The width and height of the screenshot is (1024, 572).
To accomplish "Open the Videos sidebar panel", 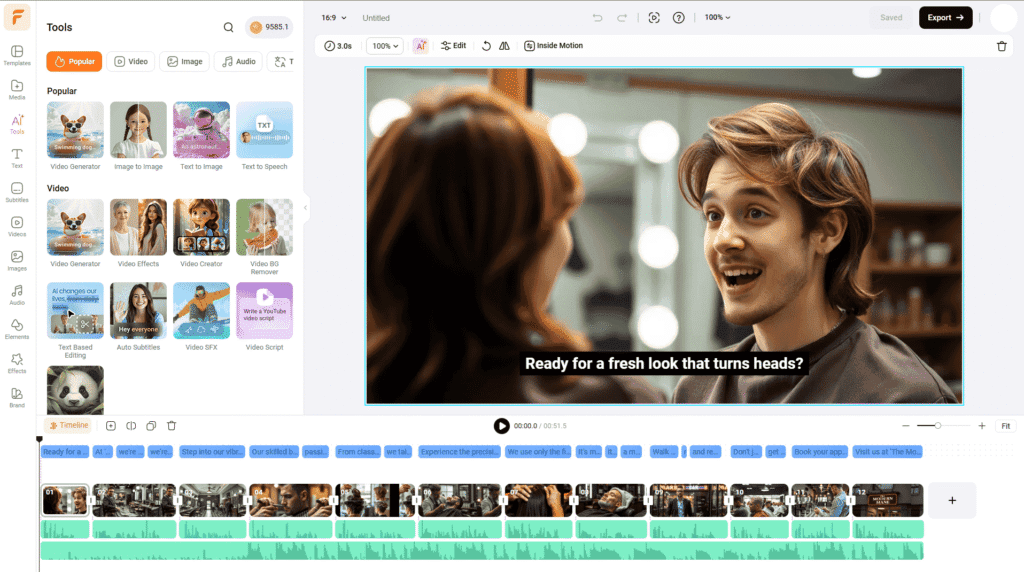I will click(17, 227).
